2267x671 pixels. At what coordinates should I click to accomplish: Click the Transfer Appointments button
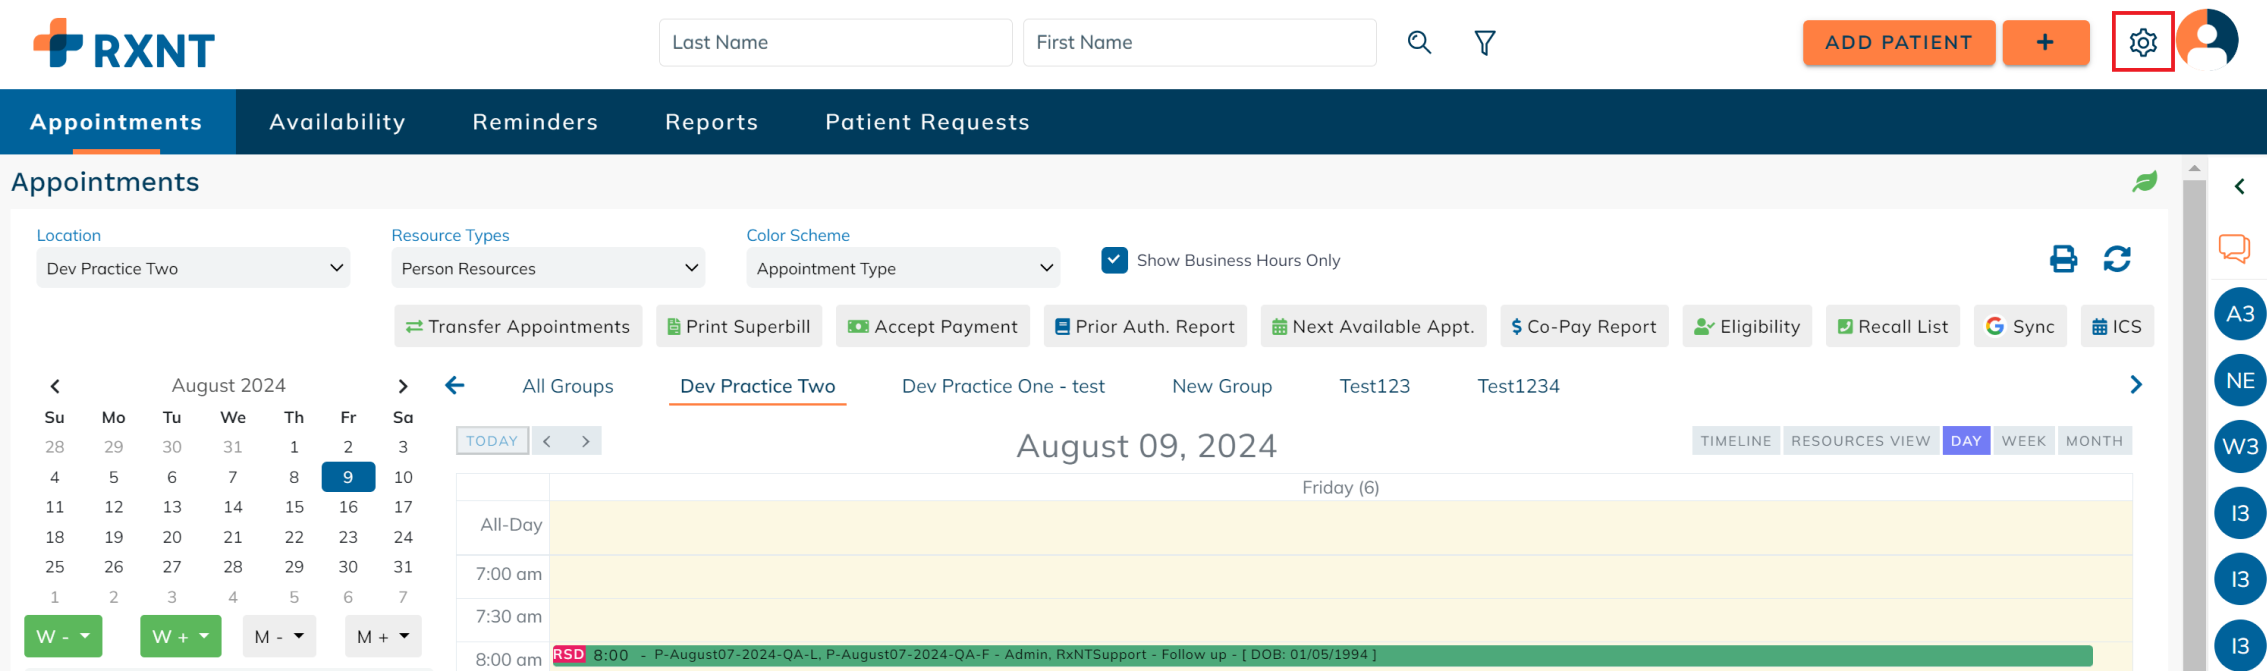518,327
